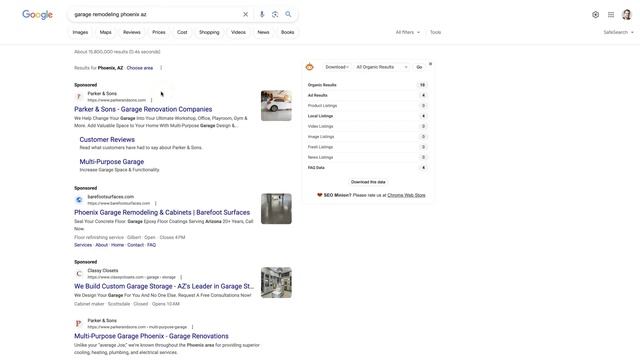Viewport: 640px width, 360px height.
Task: Click the Choose area link
Action: [140, 68]
